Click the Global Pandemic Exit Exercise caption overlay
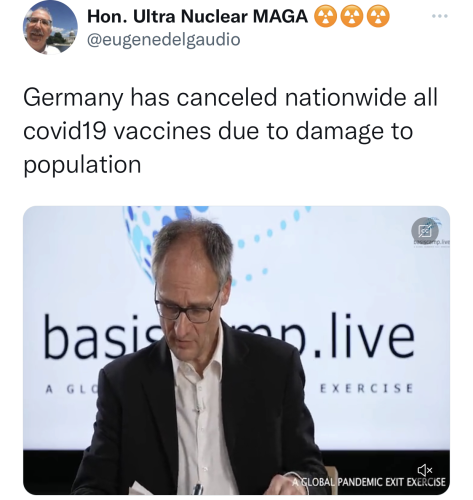Screen dimensions: 473x500 tap(369, 482)
